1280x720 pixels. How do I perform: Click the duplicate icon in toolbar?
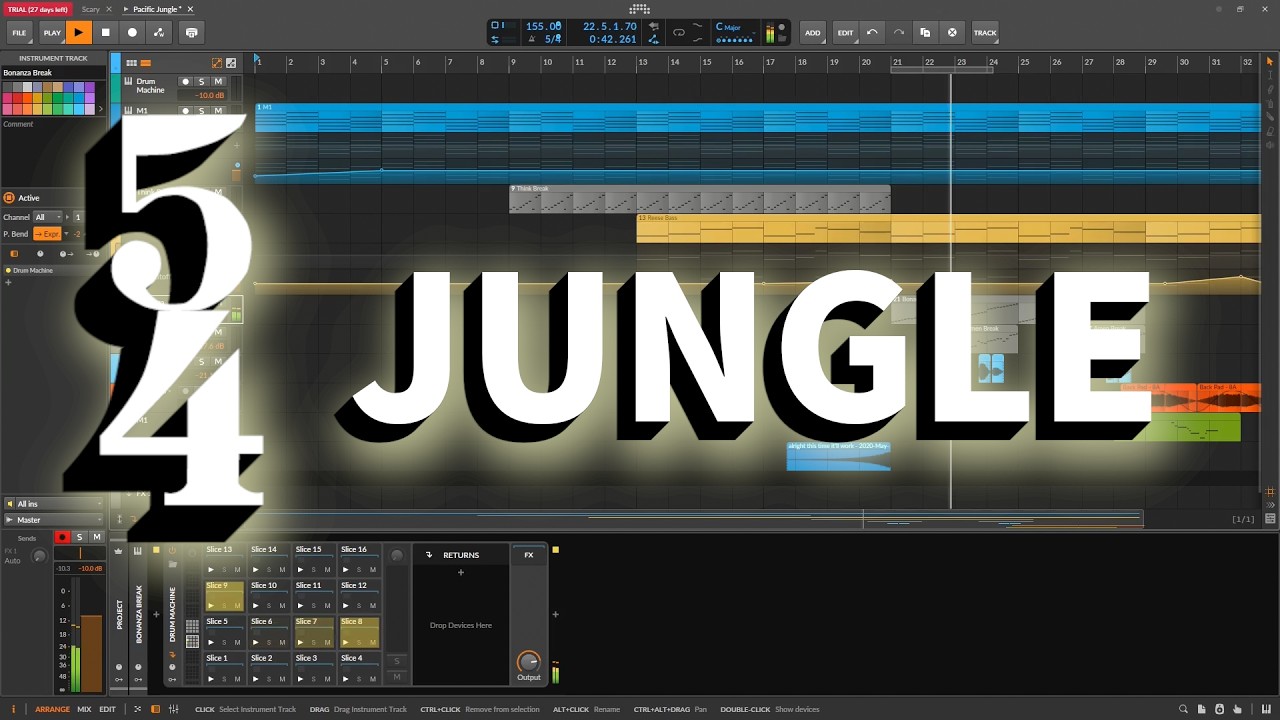tap(925, 32)
